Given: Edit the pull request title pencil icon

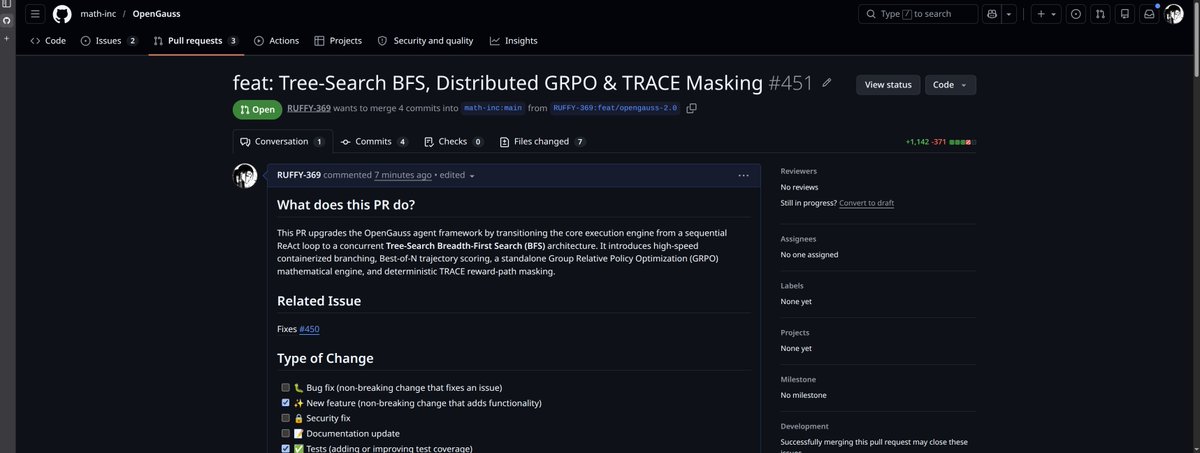Looking at the screenshot, I should (x=826, y=83).
